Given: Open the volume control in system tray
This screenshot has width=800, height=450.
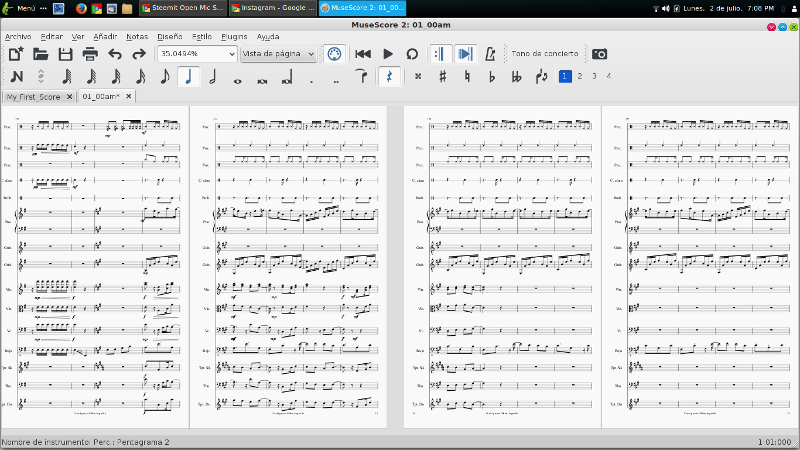Looking at the screenshot, I should 666,8.
